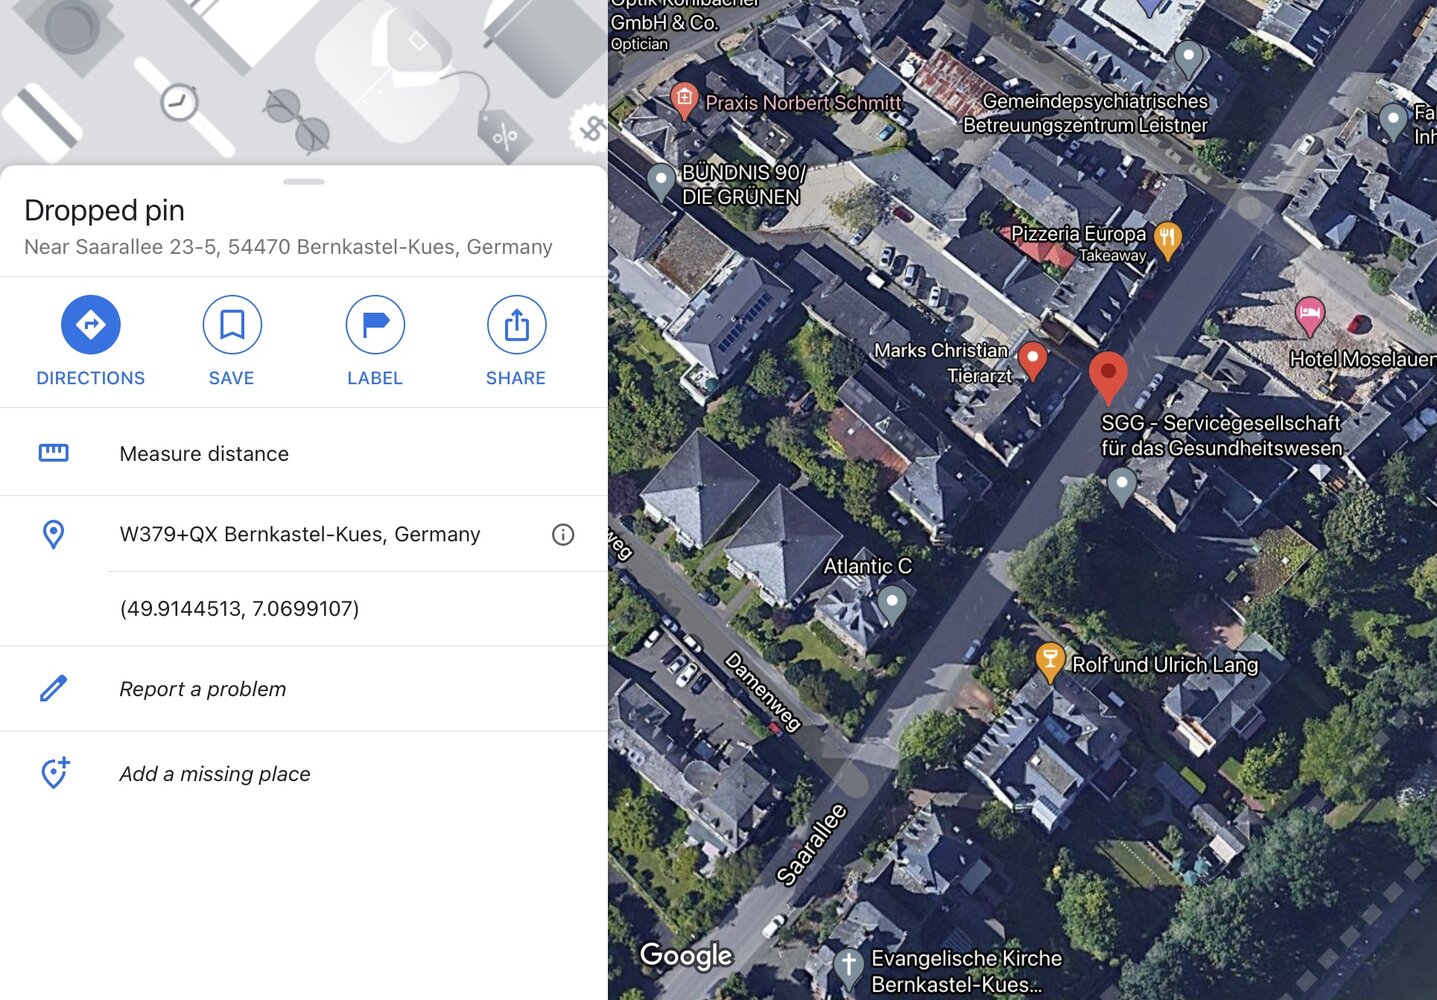
Task: Click the Pizzeria Europa Takeaway label
Action: [1079, 243]
